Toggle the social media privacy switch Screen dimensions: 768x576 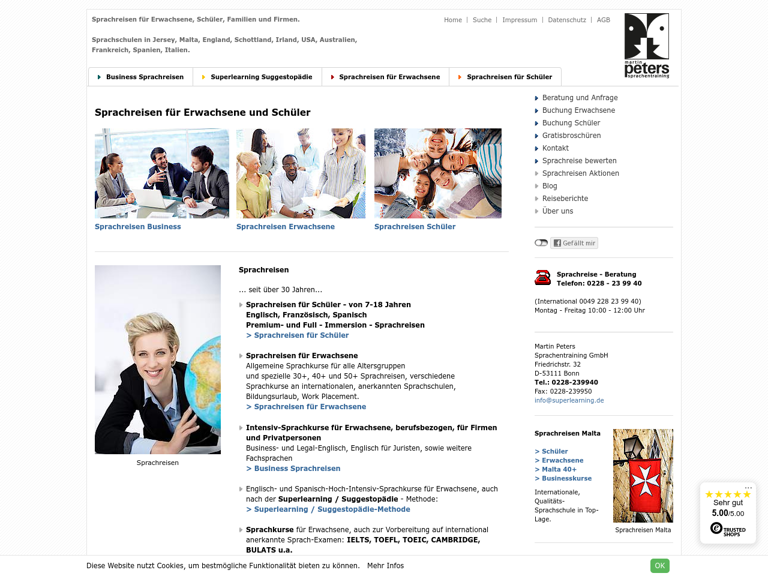541,243
